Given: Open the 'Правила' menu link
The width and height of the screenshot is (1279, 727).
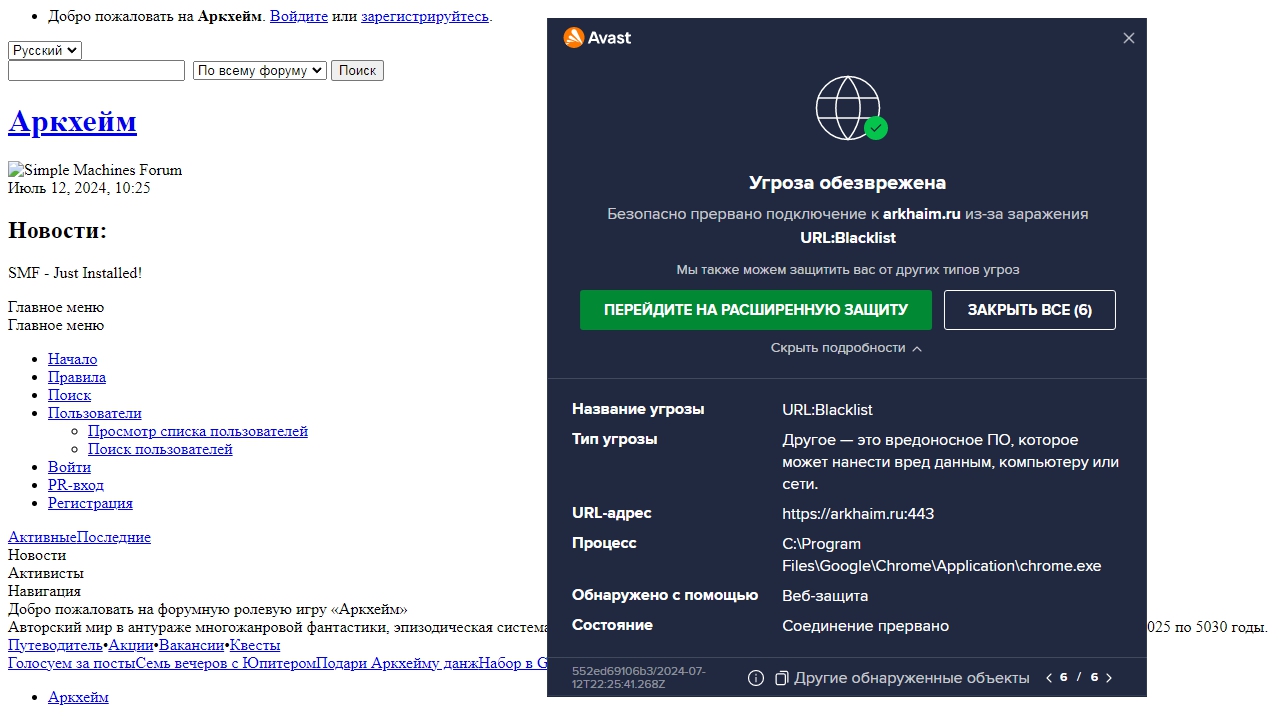Looking at the screenshot, I should [77, 377].
